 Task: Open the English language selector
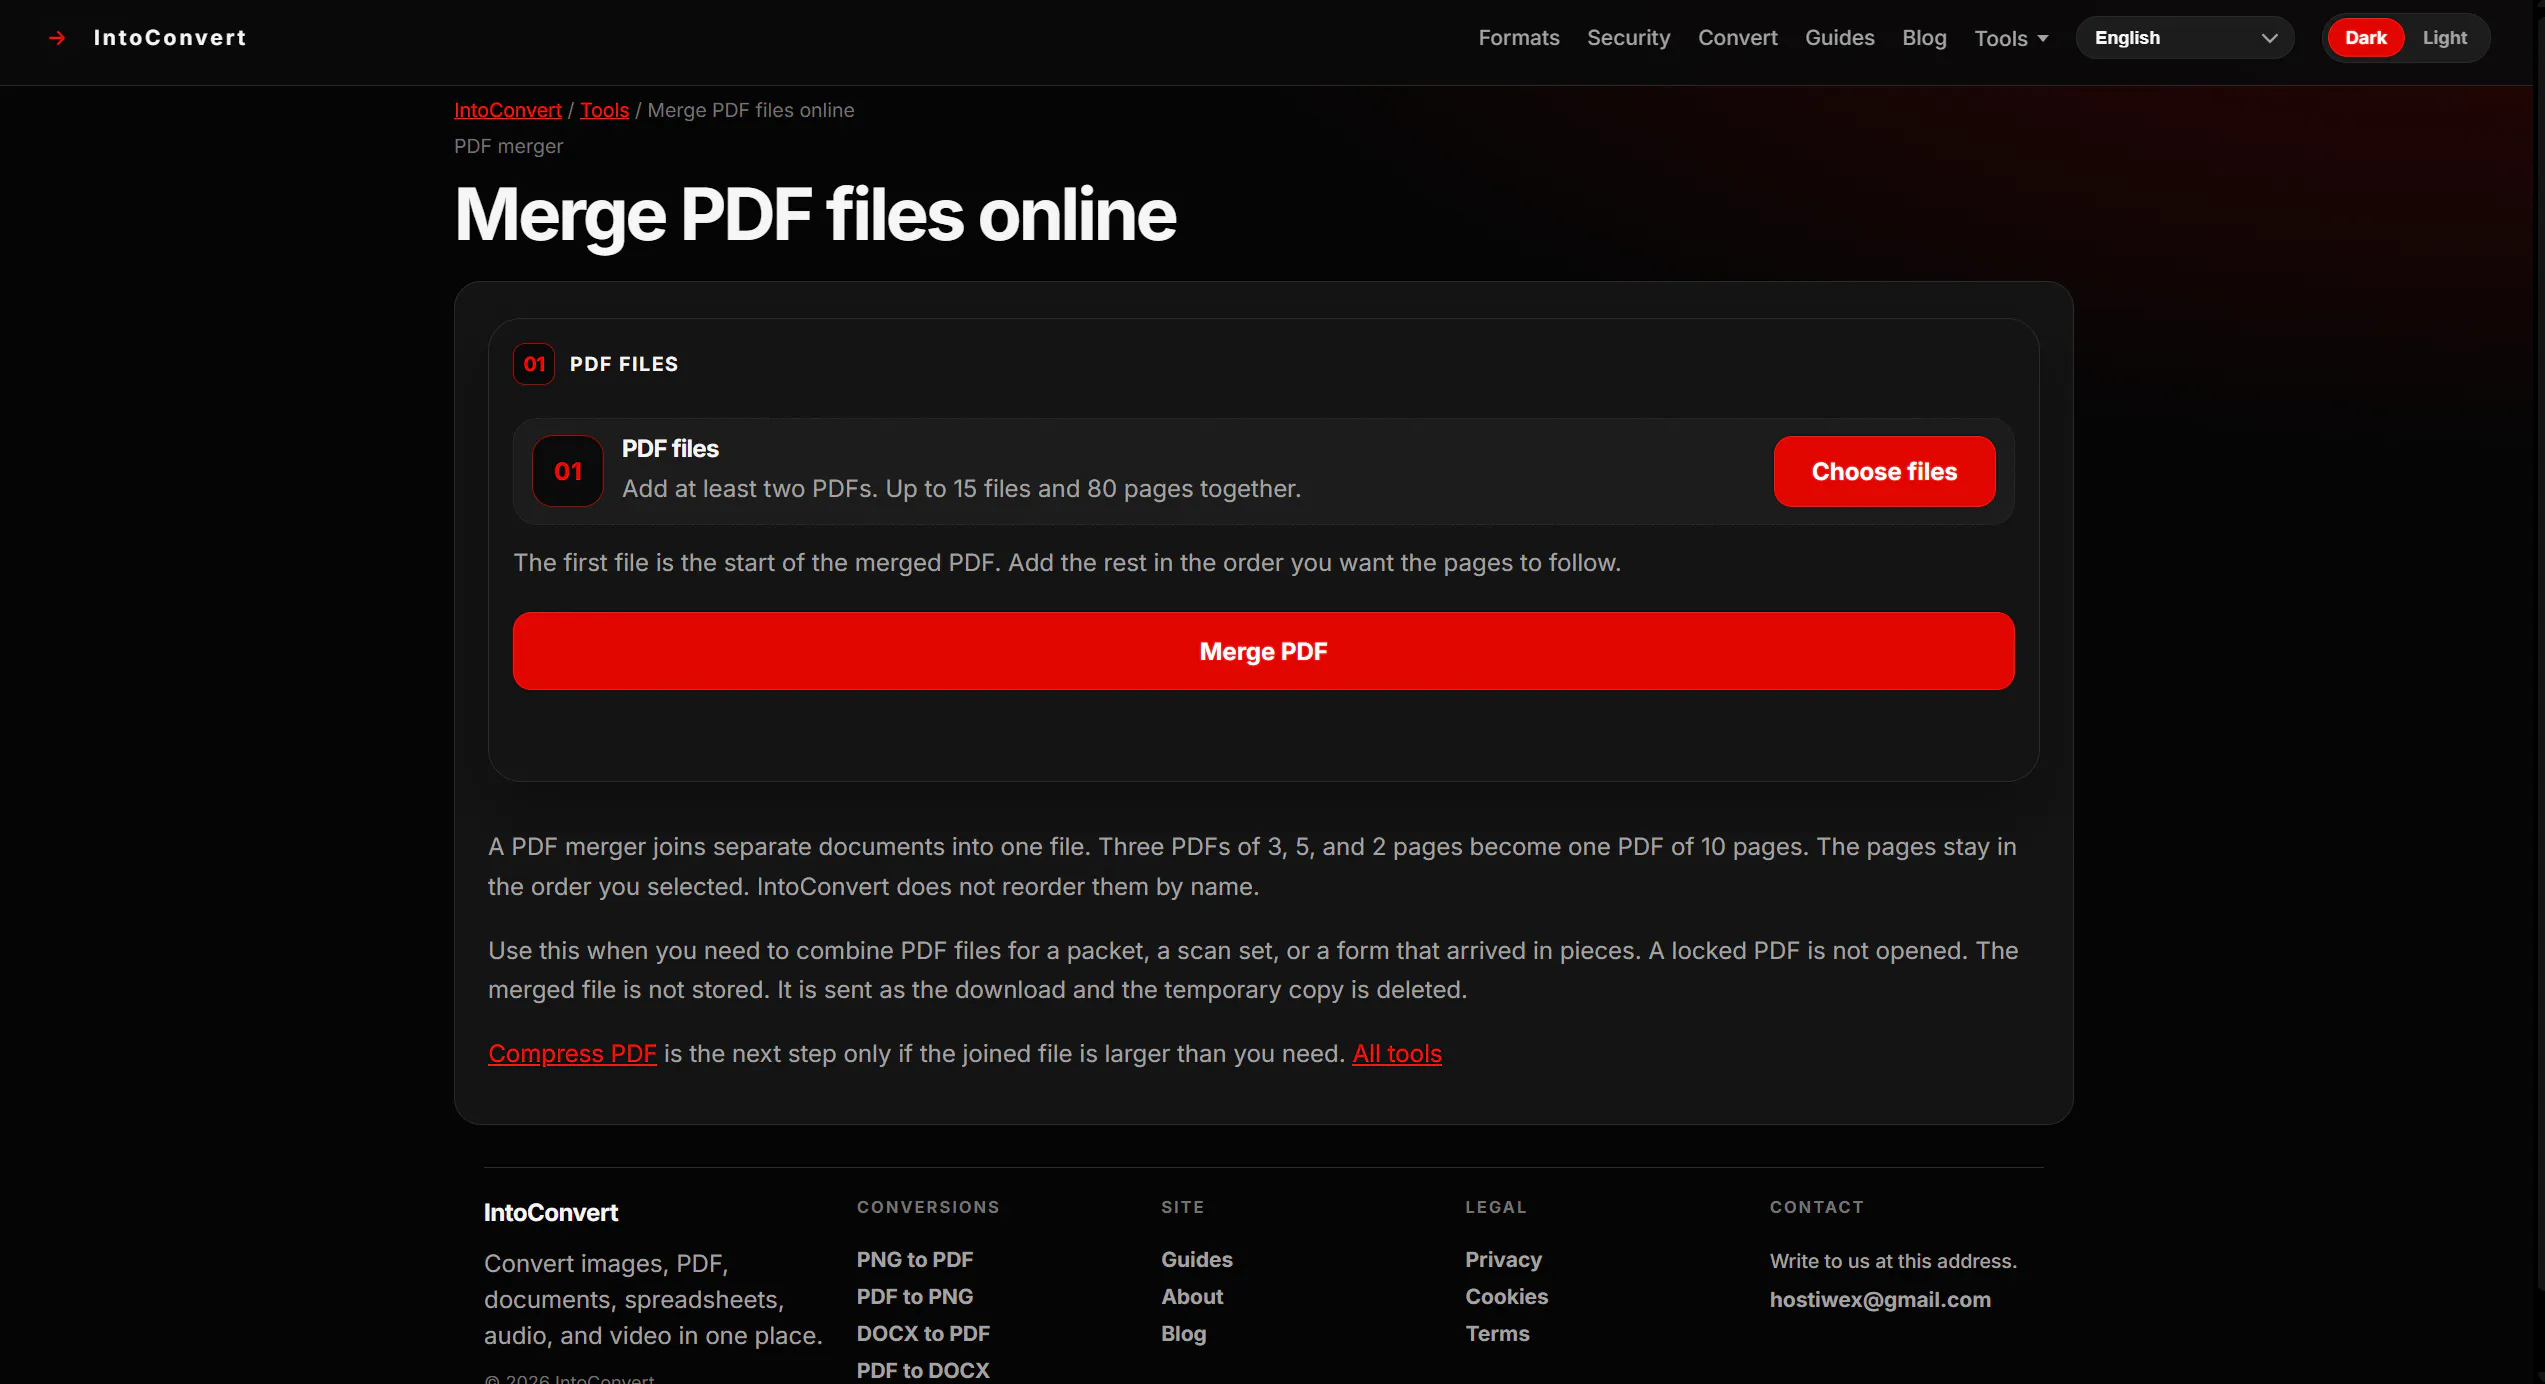(2185, 38)
